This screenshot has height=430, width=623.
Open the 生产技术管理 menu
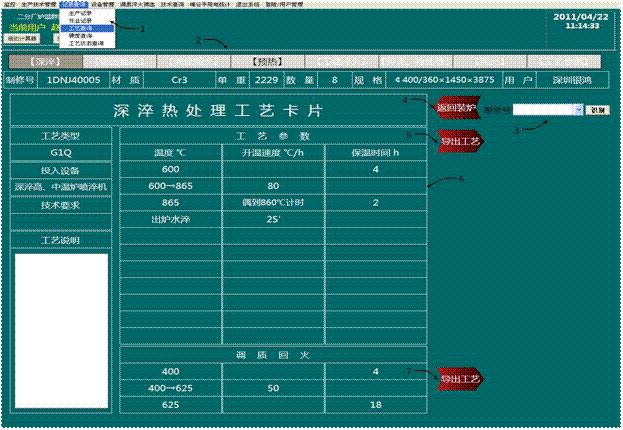pos(38,5)
